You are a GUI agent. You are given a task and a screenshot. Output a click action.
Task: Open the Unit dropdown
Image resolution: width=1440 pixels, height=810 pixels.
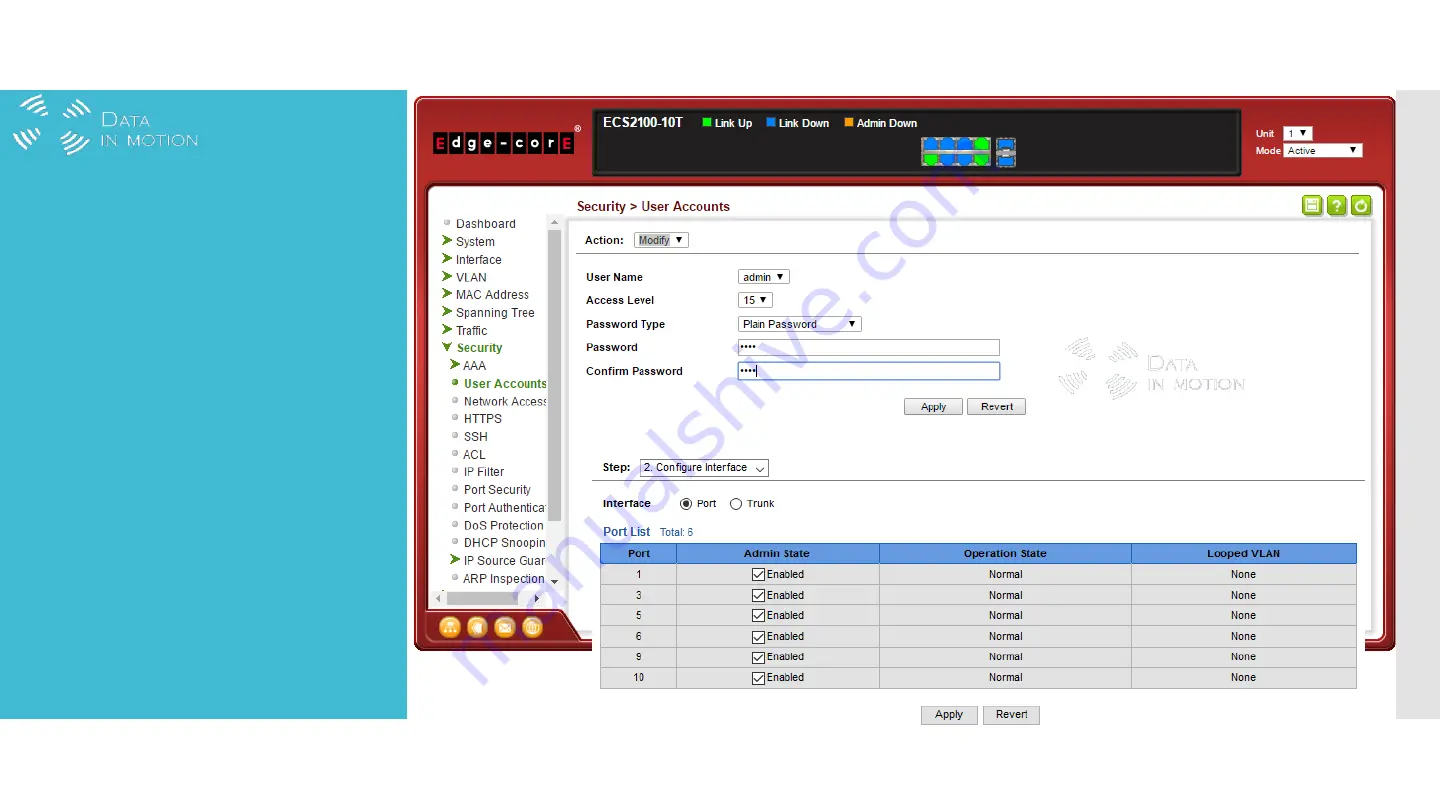point(1298,133)
